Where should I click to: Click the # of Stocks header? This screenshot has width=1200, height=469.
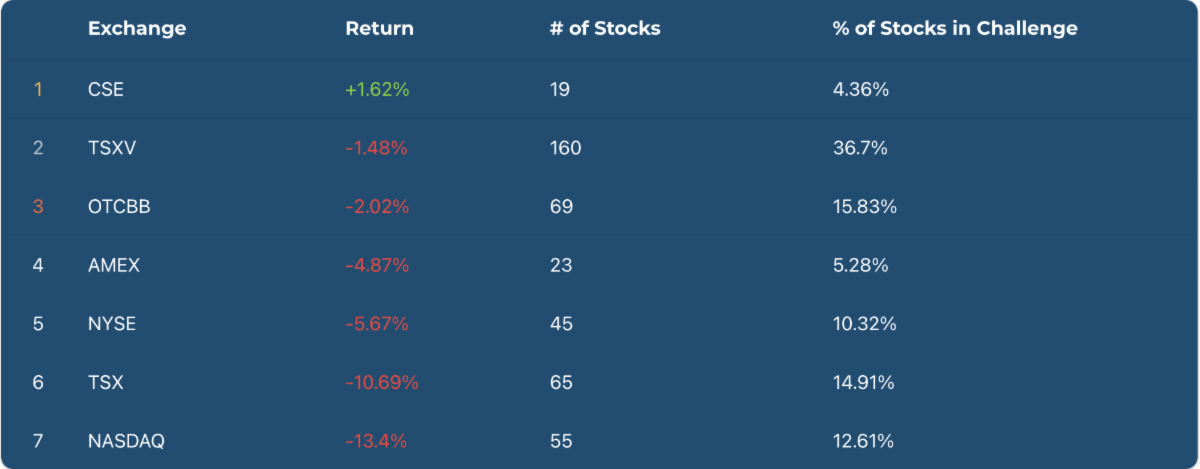click(605, 28)
